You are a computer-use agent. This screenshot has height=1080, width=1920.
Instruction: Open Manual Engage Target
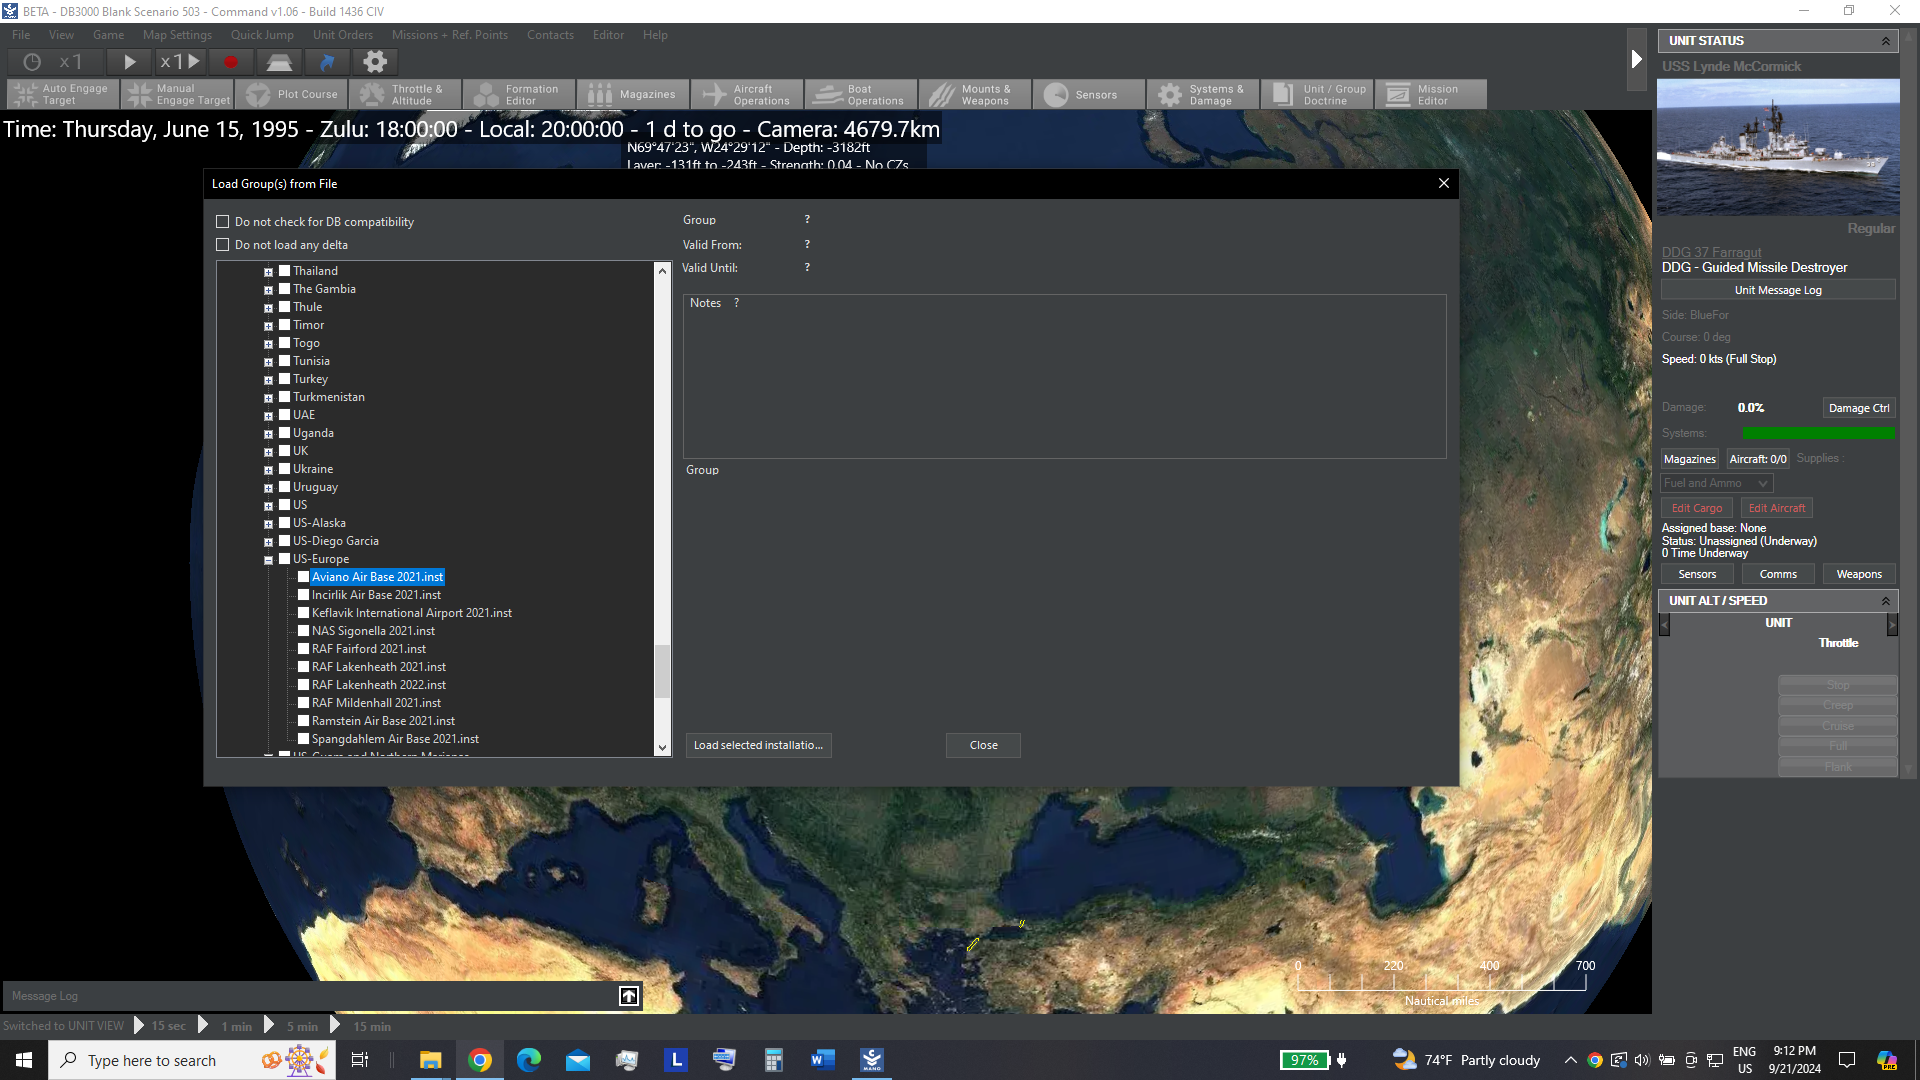pyautogui.click(x=177, y=94)
